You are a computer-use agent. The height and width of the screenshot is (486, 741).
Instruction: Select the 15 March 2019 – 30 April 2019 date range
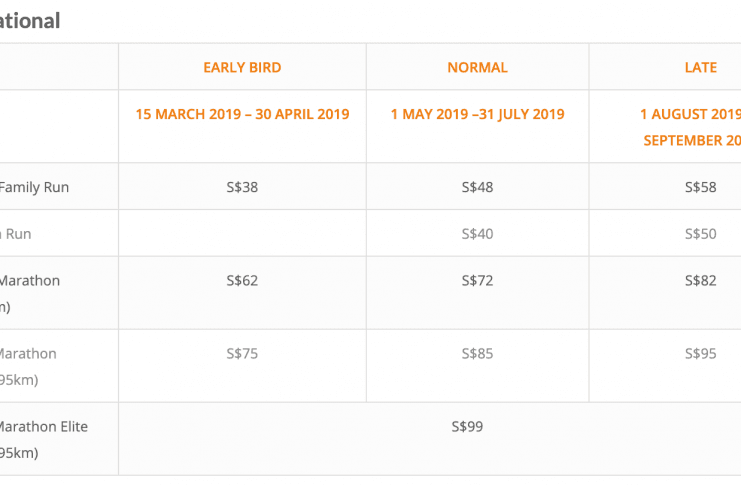tap(242, 114)
